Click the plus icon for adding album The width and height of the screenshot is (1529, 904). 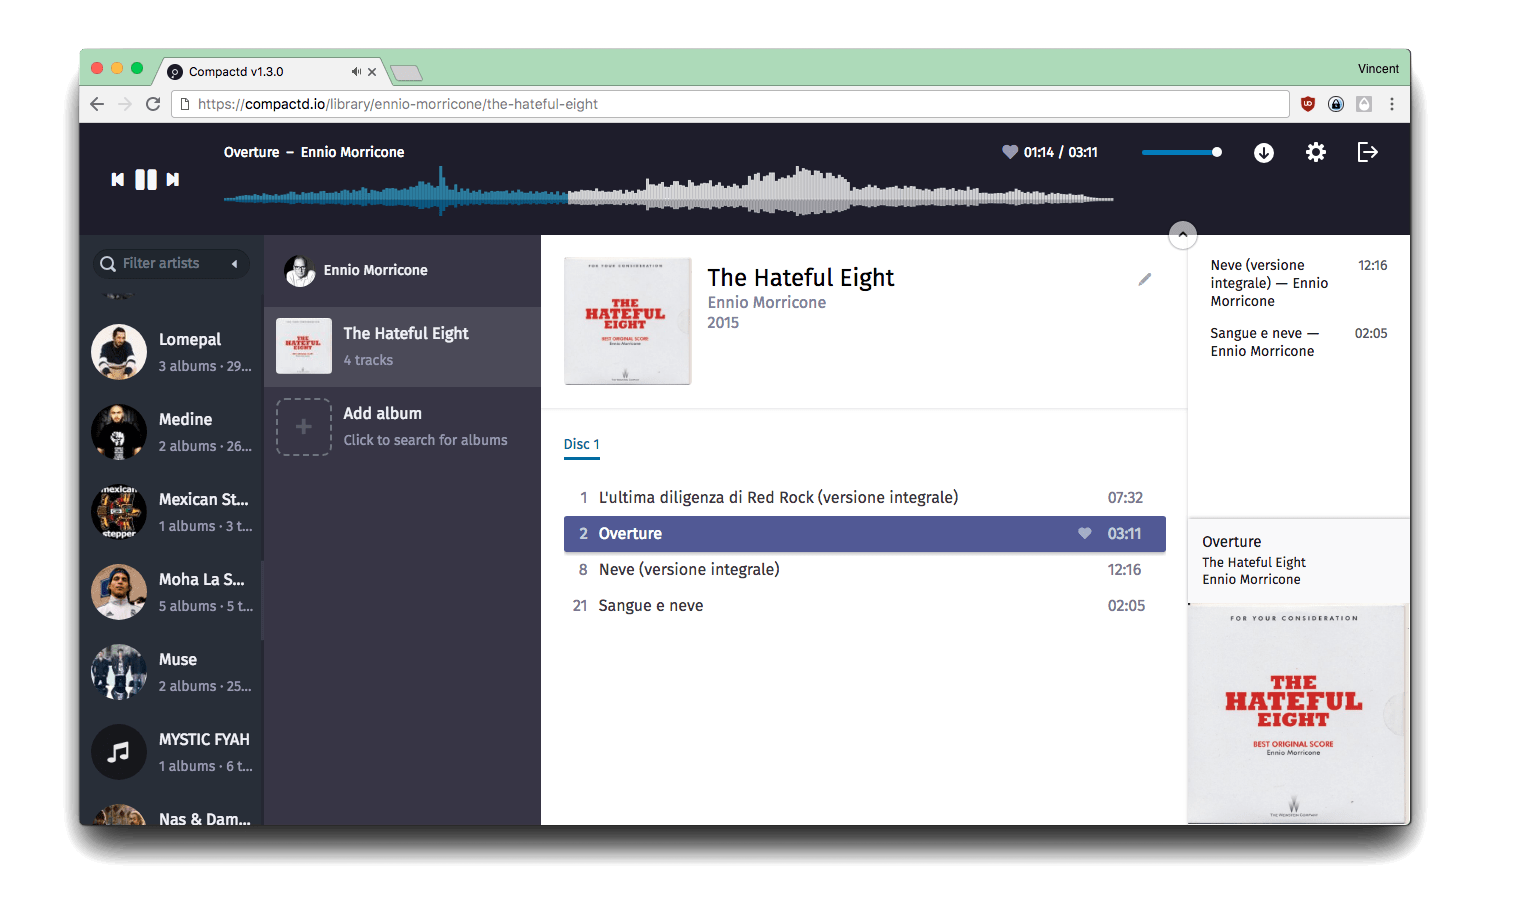[304, 427]
